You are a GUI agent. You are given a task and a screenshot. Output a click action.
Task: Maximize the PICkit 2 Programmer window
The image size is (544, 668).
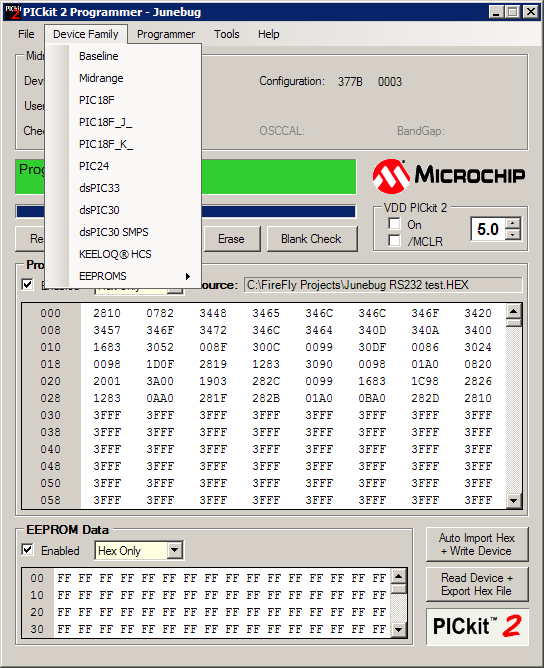(x=512, y=12)
